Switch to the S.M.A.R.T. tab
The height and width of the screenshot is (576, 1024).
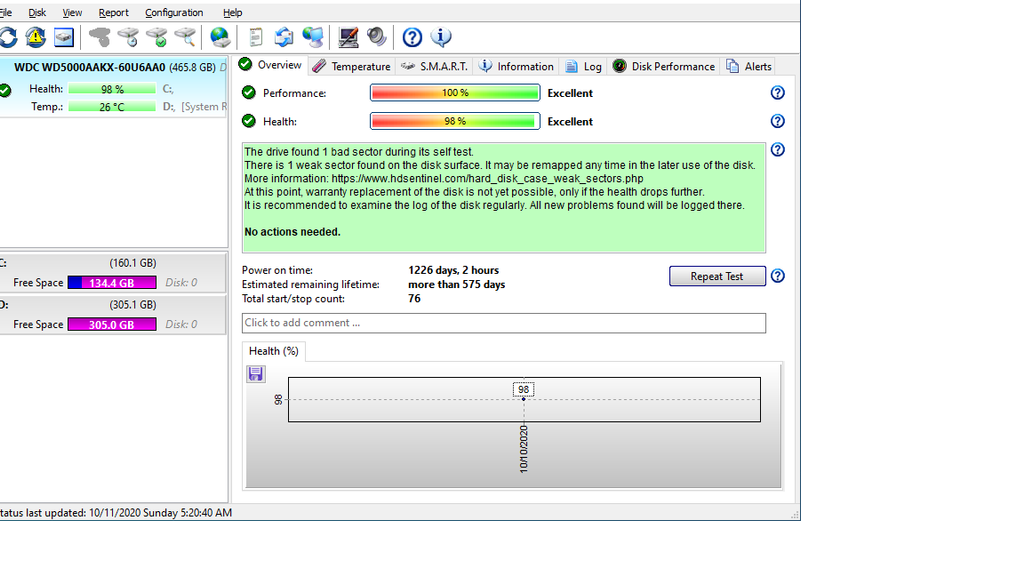(434, 67)
